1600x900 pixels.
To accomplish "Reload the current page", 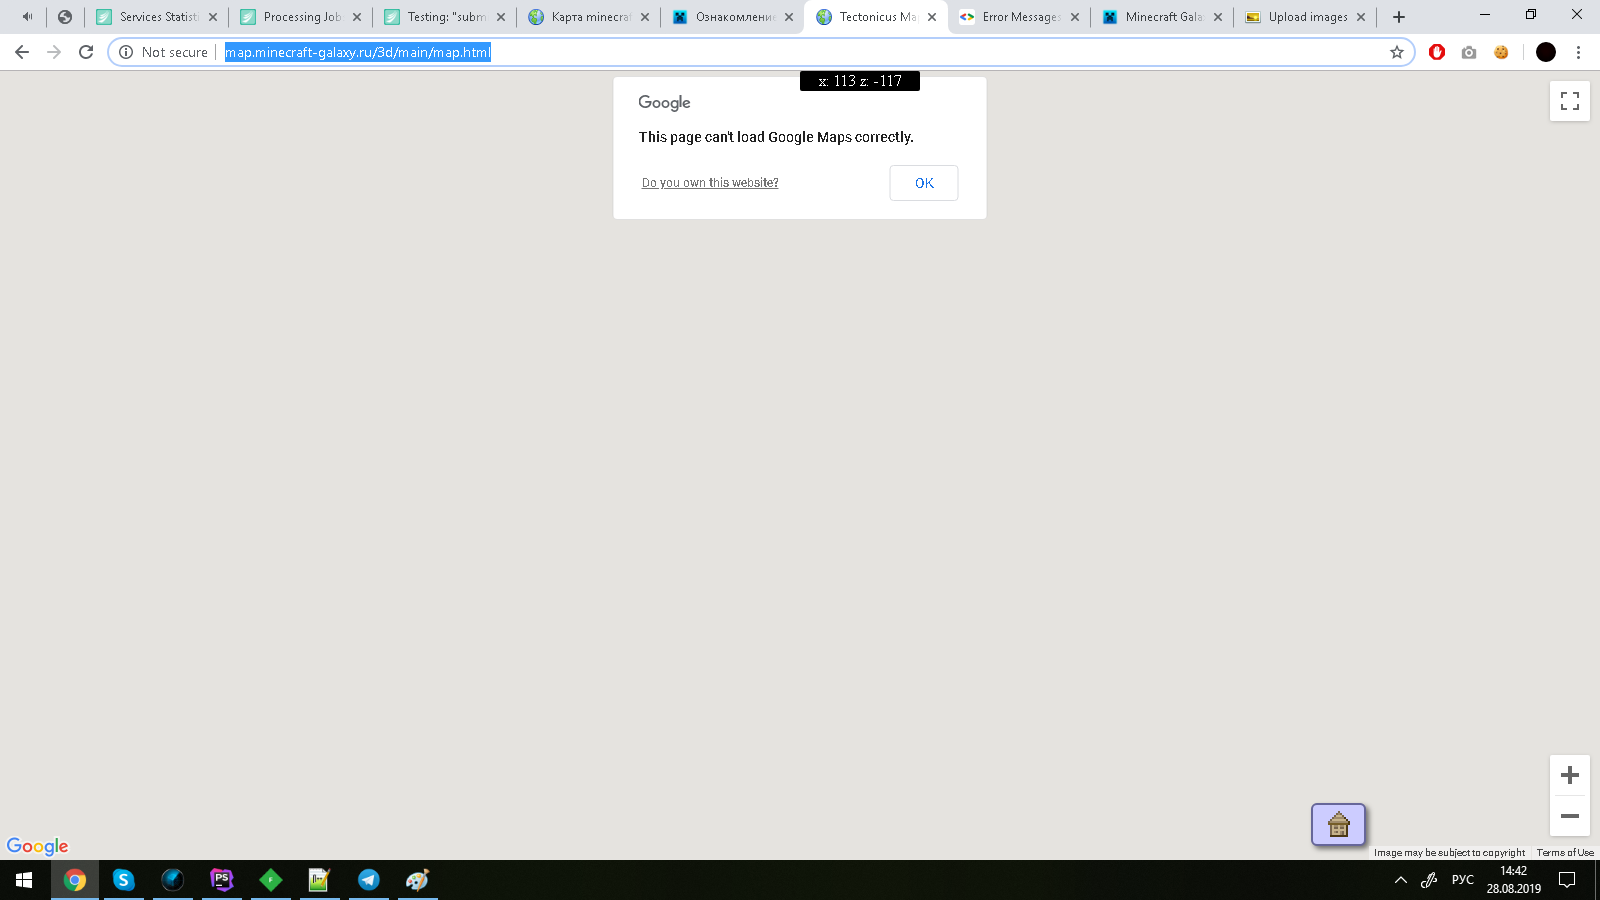I will 86,52.
